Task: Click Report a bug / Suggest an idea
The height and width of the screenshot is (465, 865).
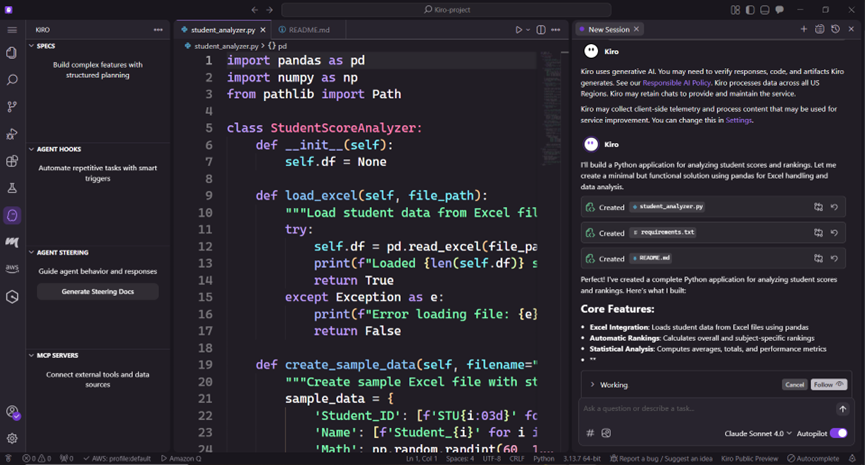Action: (661, 458)
